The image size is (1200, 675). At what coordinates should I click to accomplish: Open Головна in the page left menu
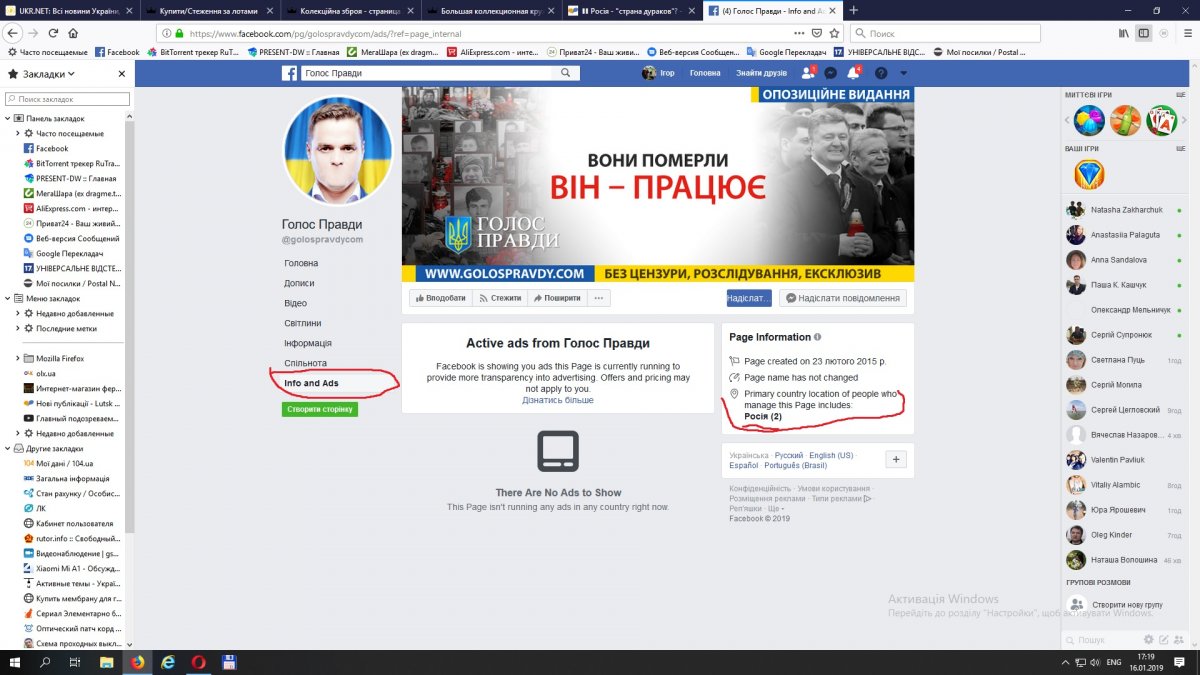pyautogui.click(x=301, y=263)
